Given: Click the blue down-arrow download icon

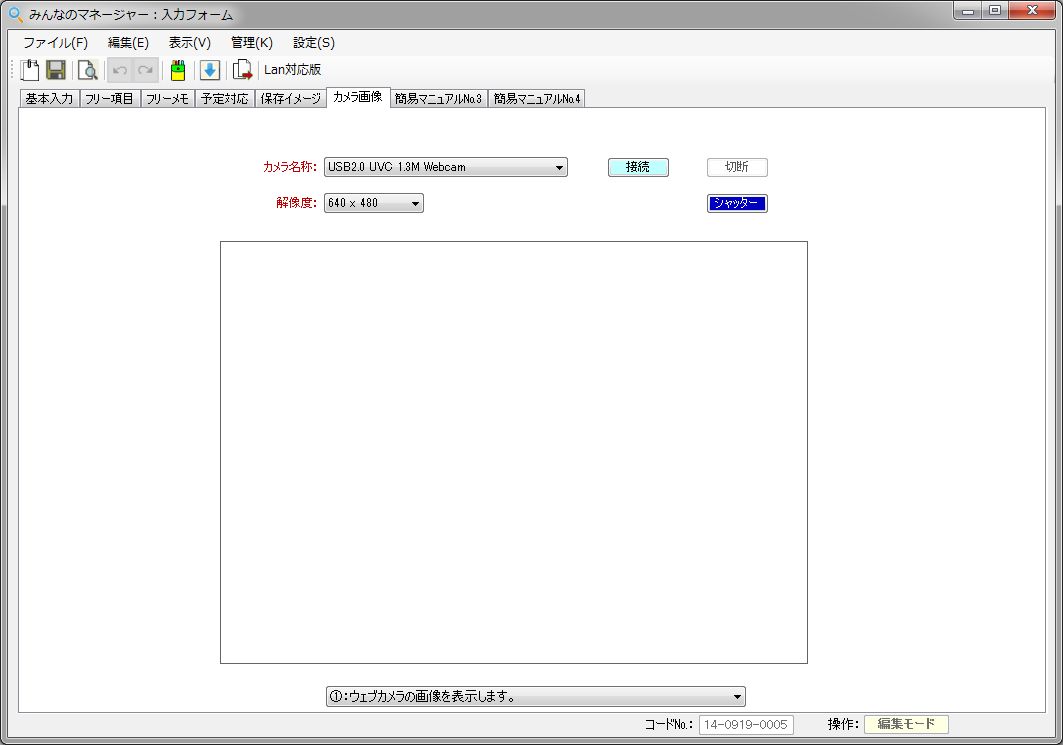Looking at the screenshot, I should [x=209, y=70].
